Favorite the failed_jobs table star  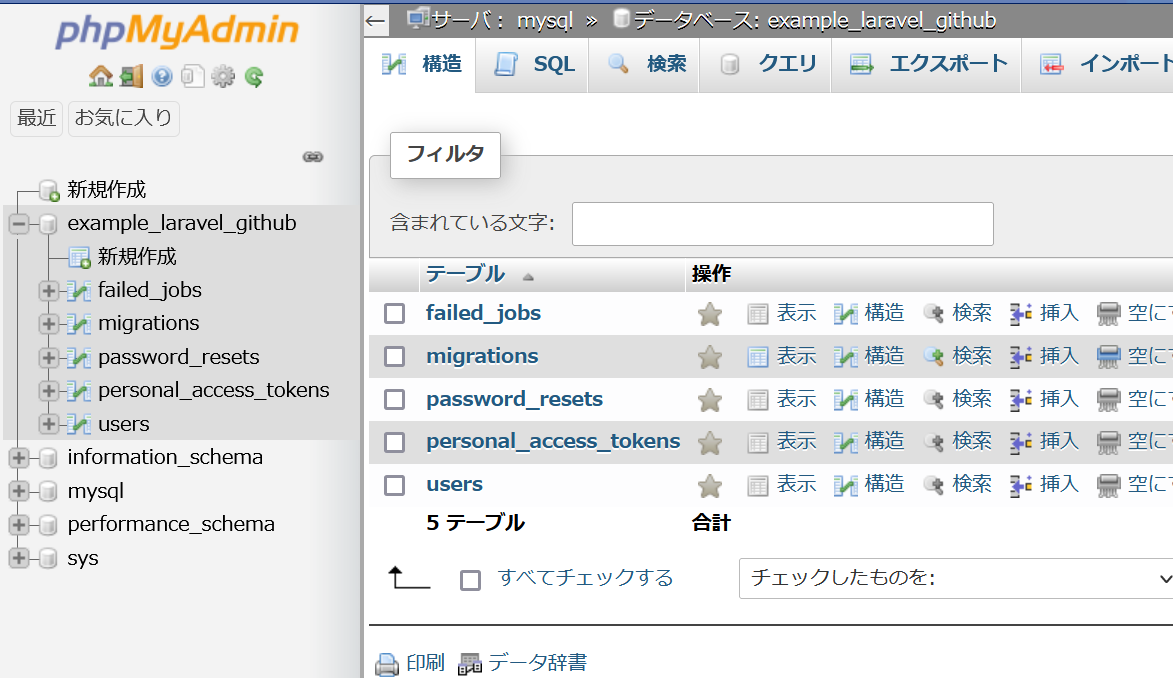[710, 314]
